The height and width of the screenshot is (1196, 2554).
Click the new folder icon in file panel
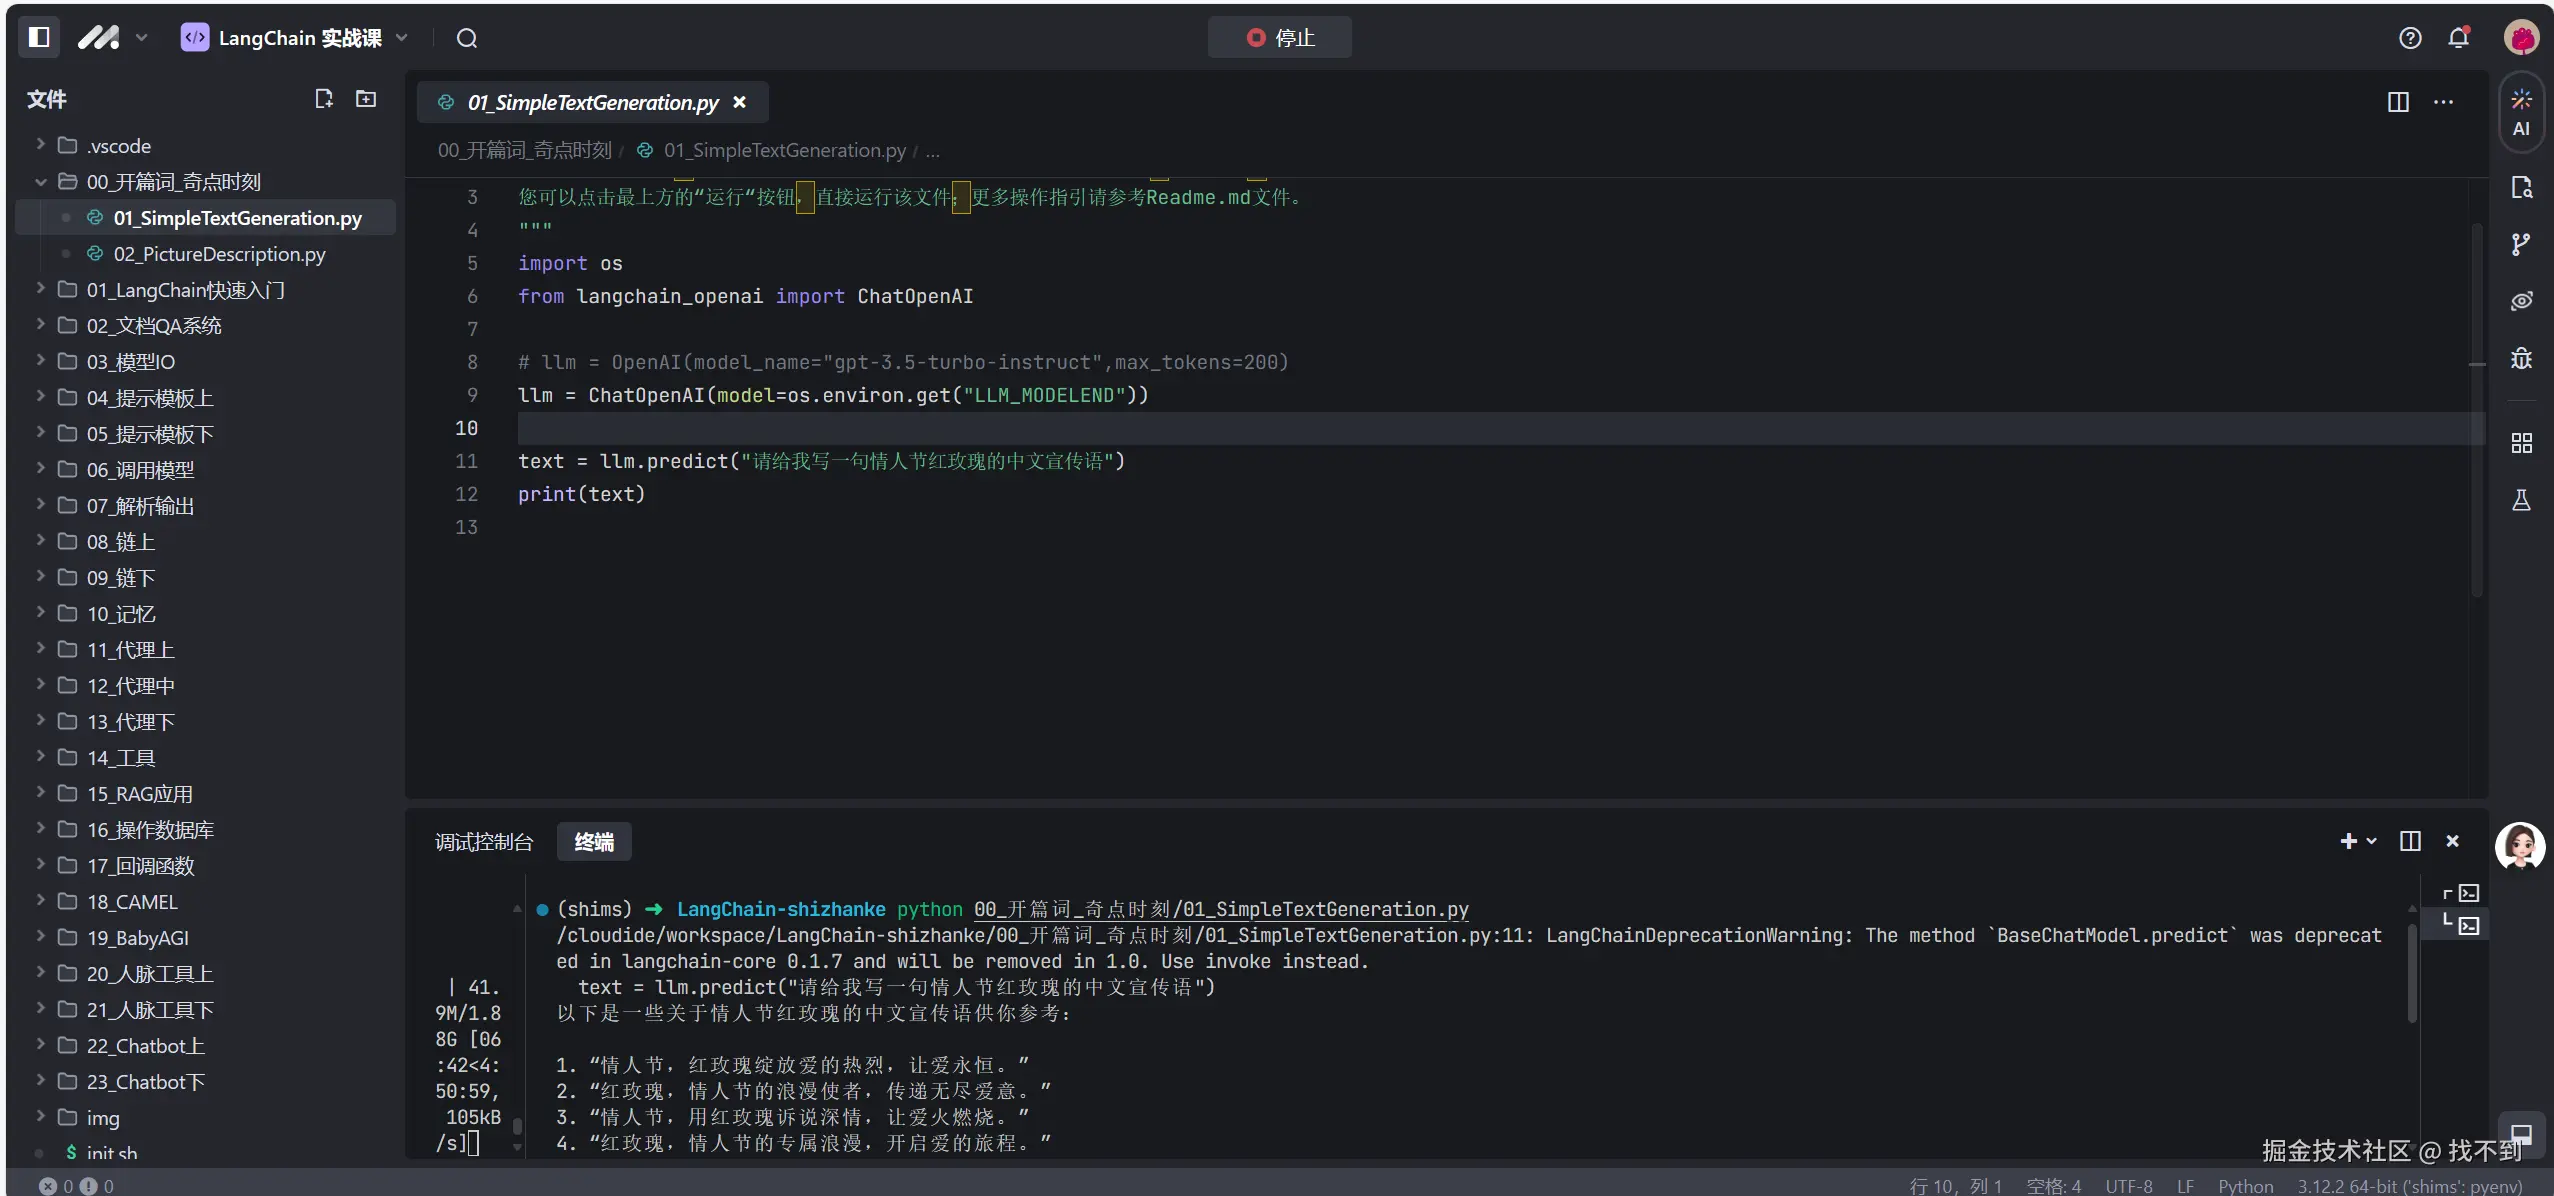366,99
